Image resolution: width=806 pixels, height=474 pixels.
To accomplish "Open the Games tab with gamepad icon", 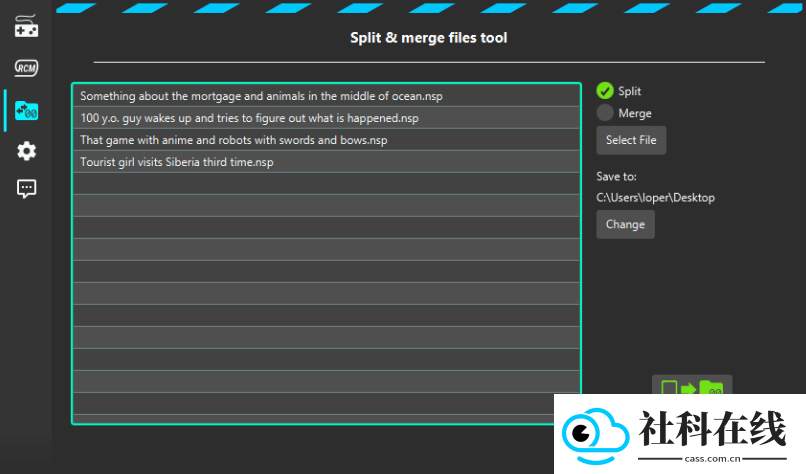I will click(x=26, y=26).
